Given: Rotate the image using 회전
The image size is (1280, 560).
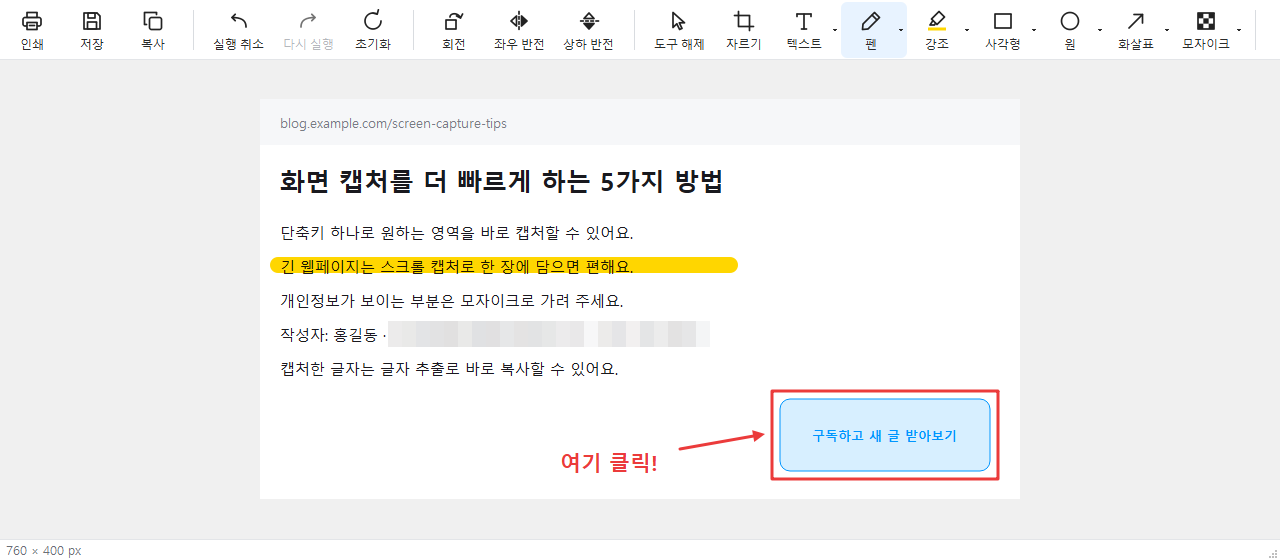Looking at the screenshot, I should (x=454, y=30).
